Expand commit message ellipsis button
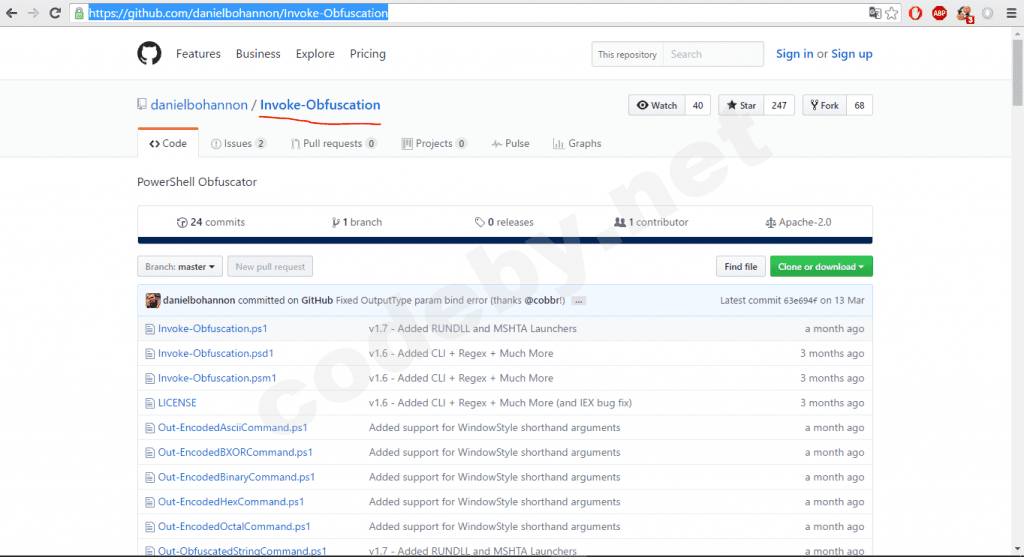 [x=579, y=301]
